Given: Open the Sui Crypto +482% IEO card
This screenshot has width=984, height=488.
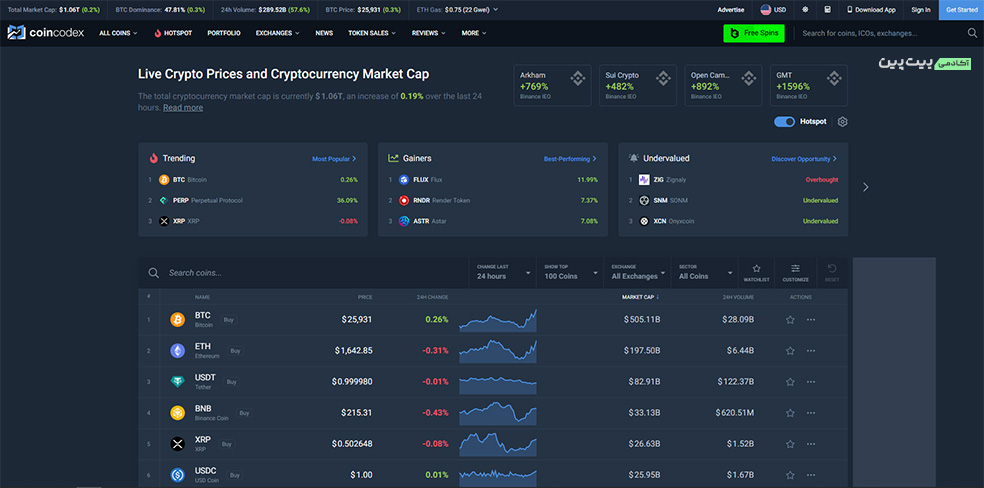Looking at the screenshot, I should [638, 85].
